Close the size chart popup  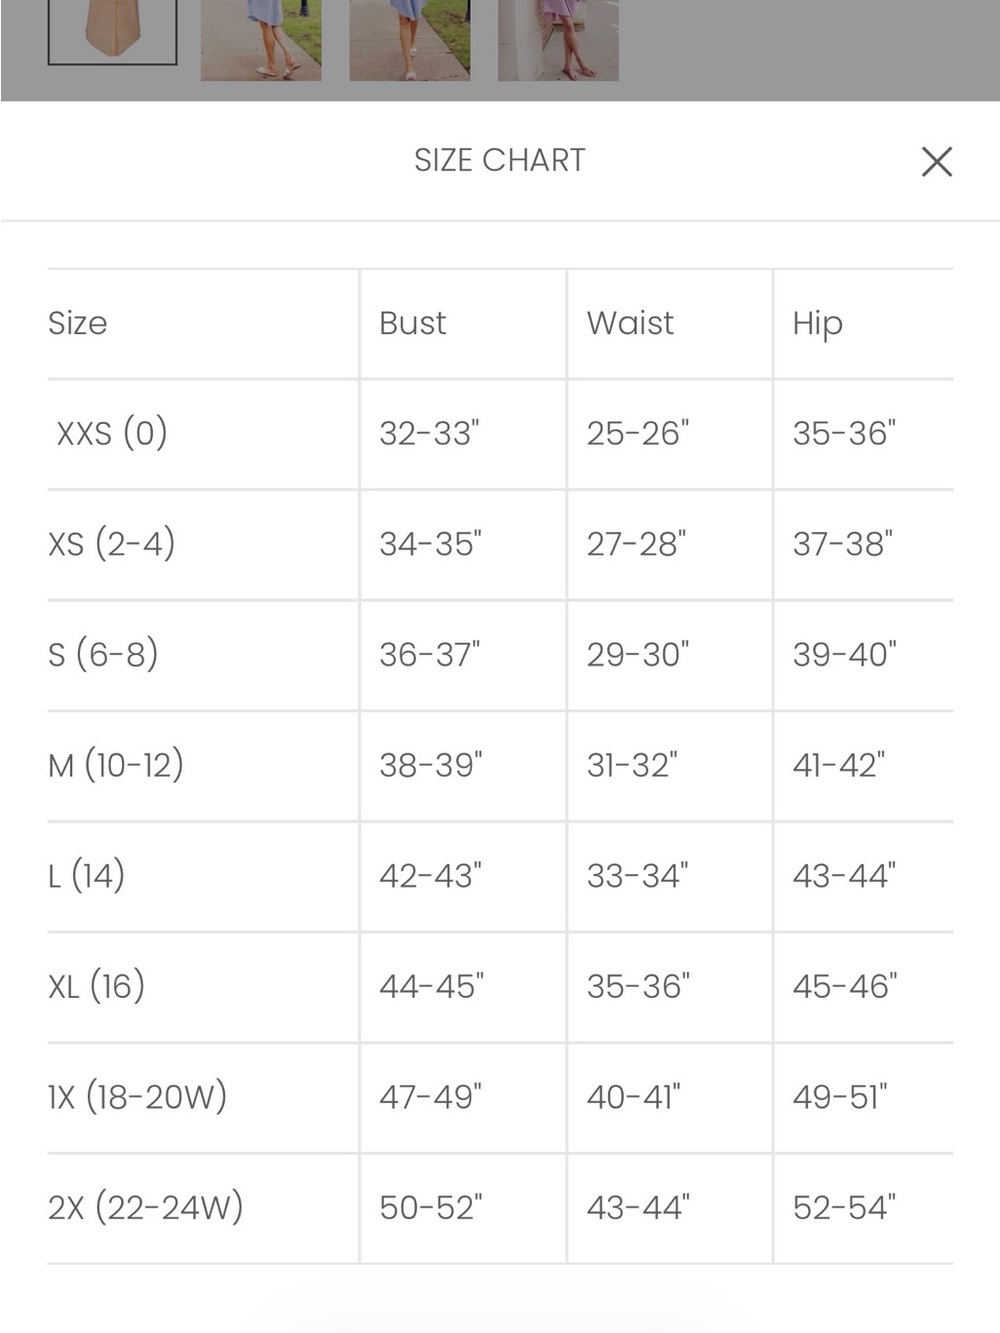(936, 161)
